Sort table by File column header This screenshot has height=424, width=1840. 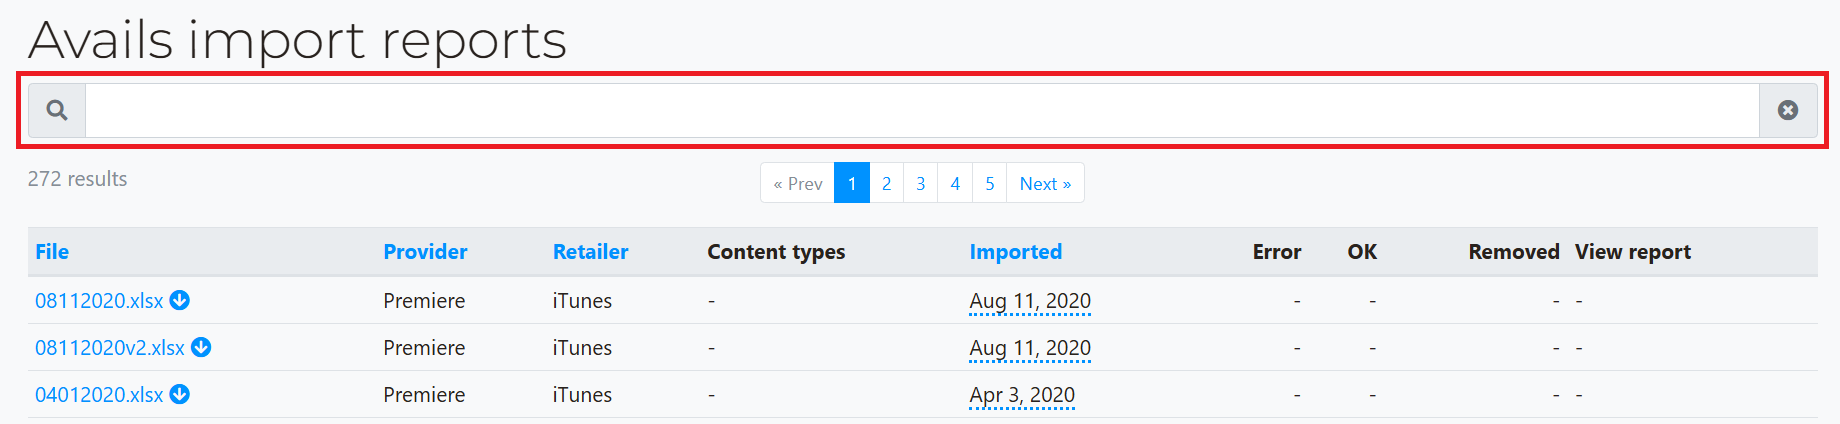pyautogui.click(x=52, y=252)
